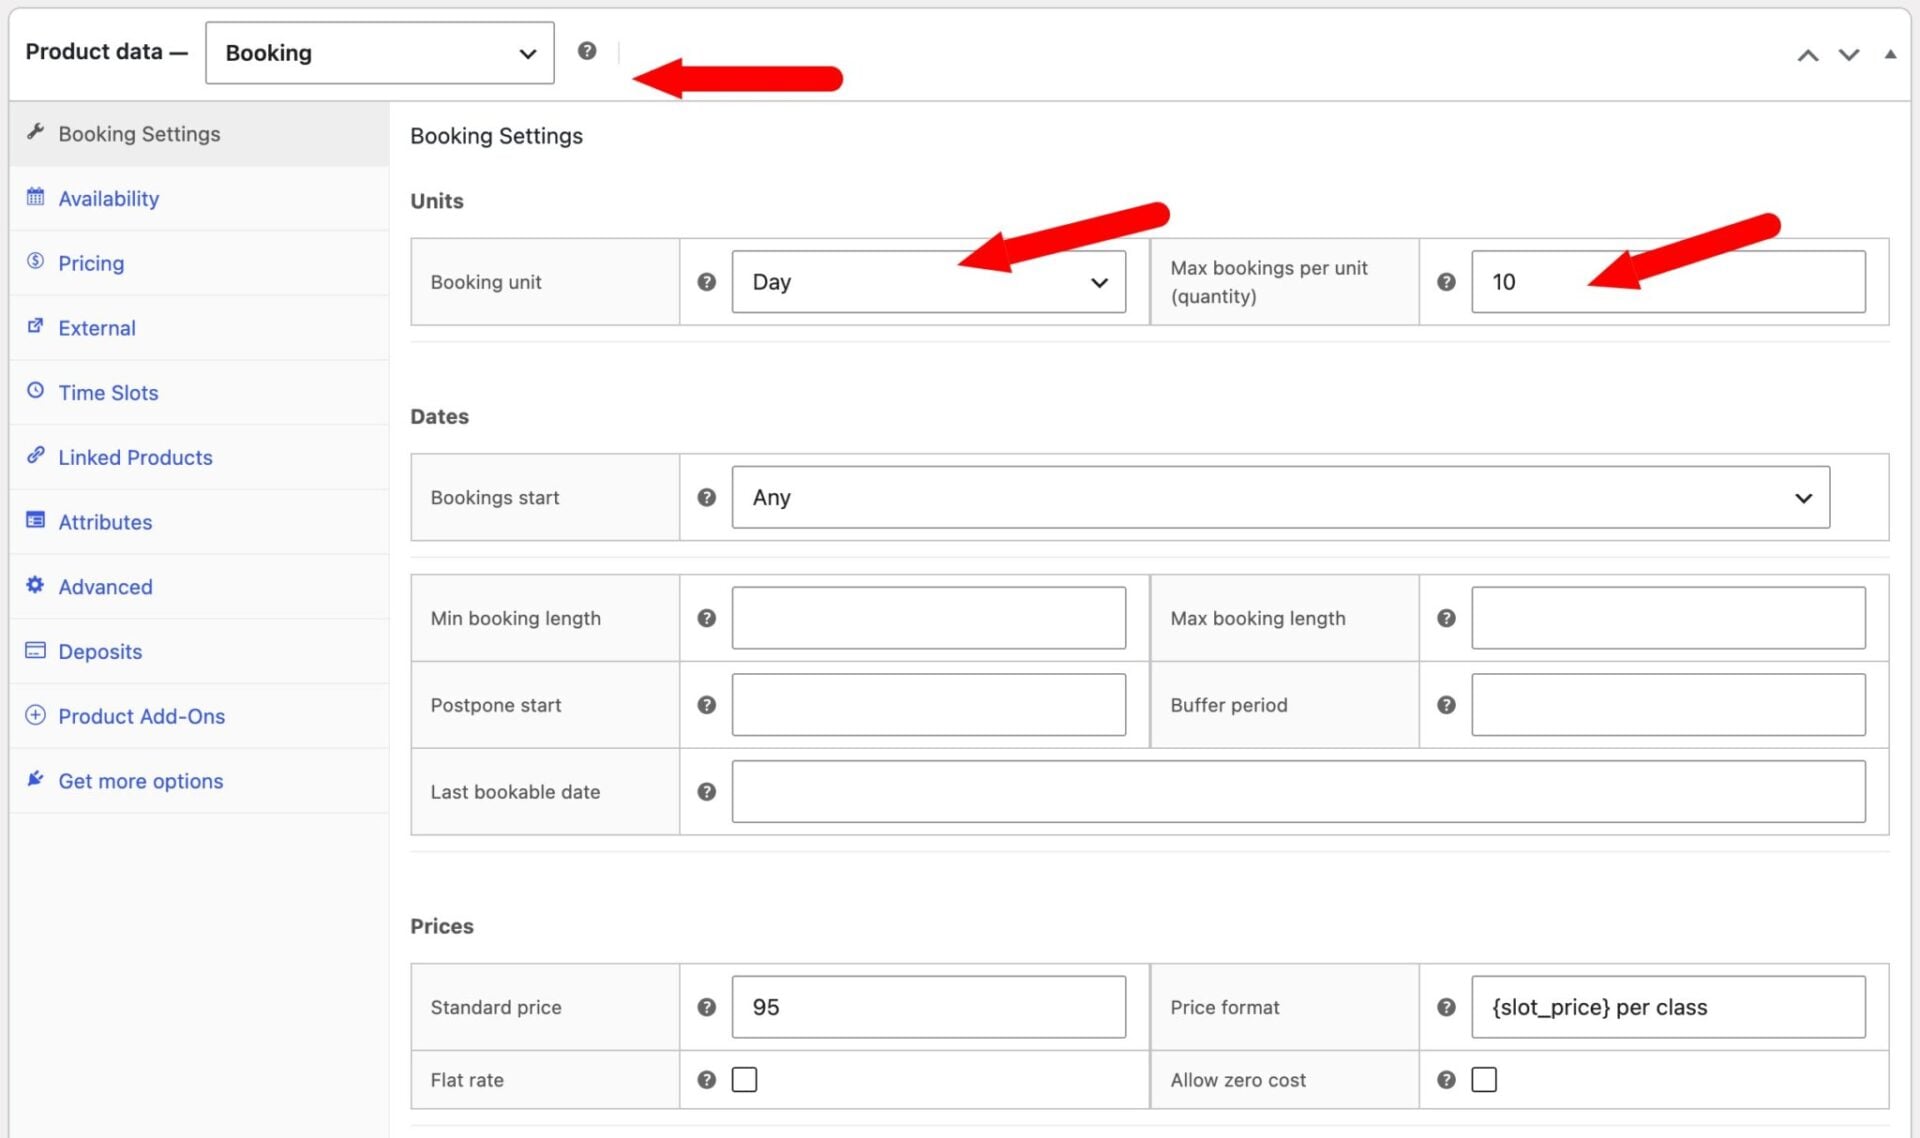
Task: Focus the Postpone start input field
Action: click(x=929, y=705)
